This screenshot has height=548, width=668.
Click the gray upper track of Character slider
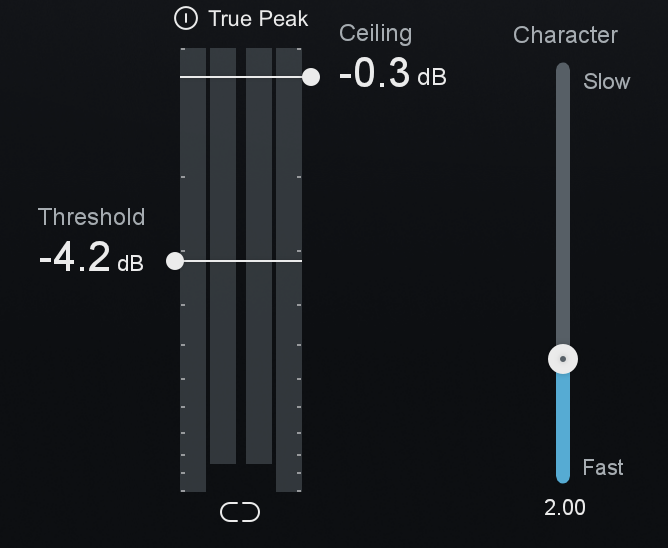pos(563,200)
